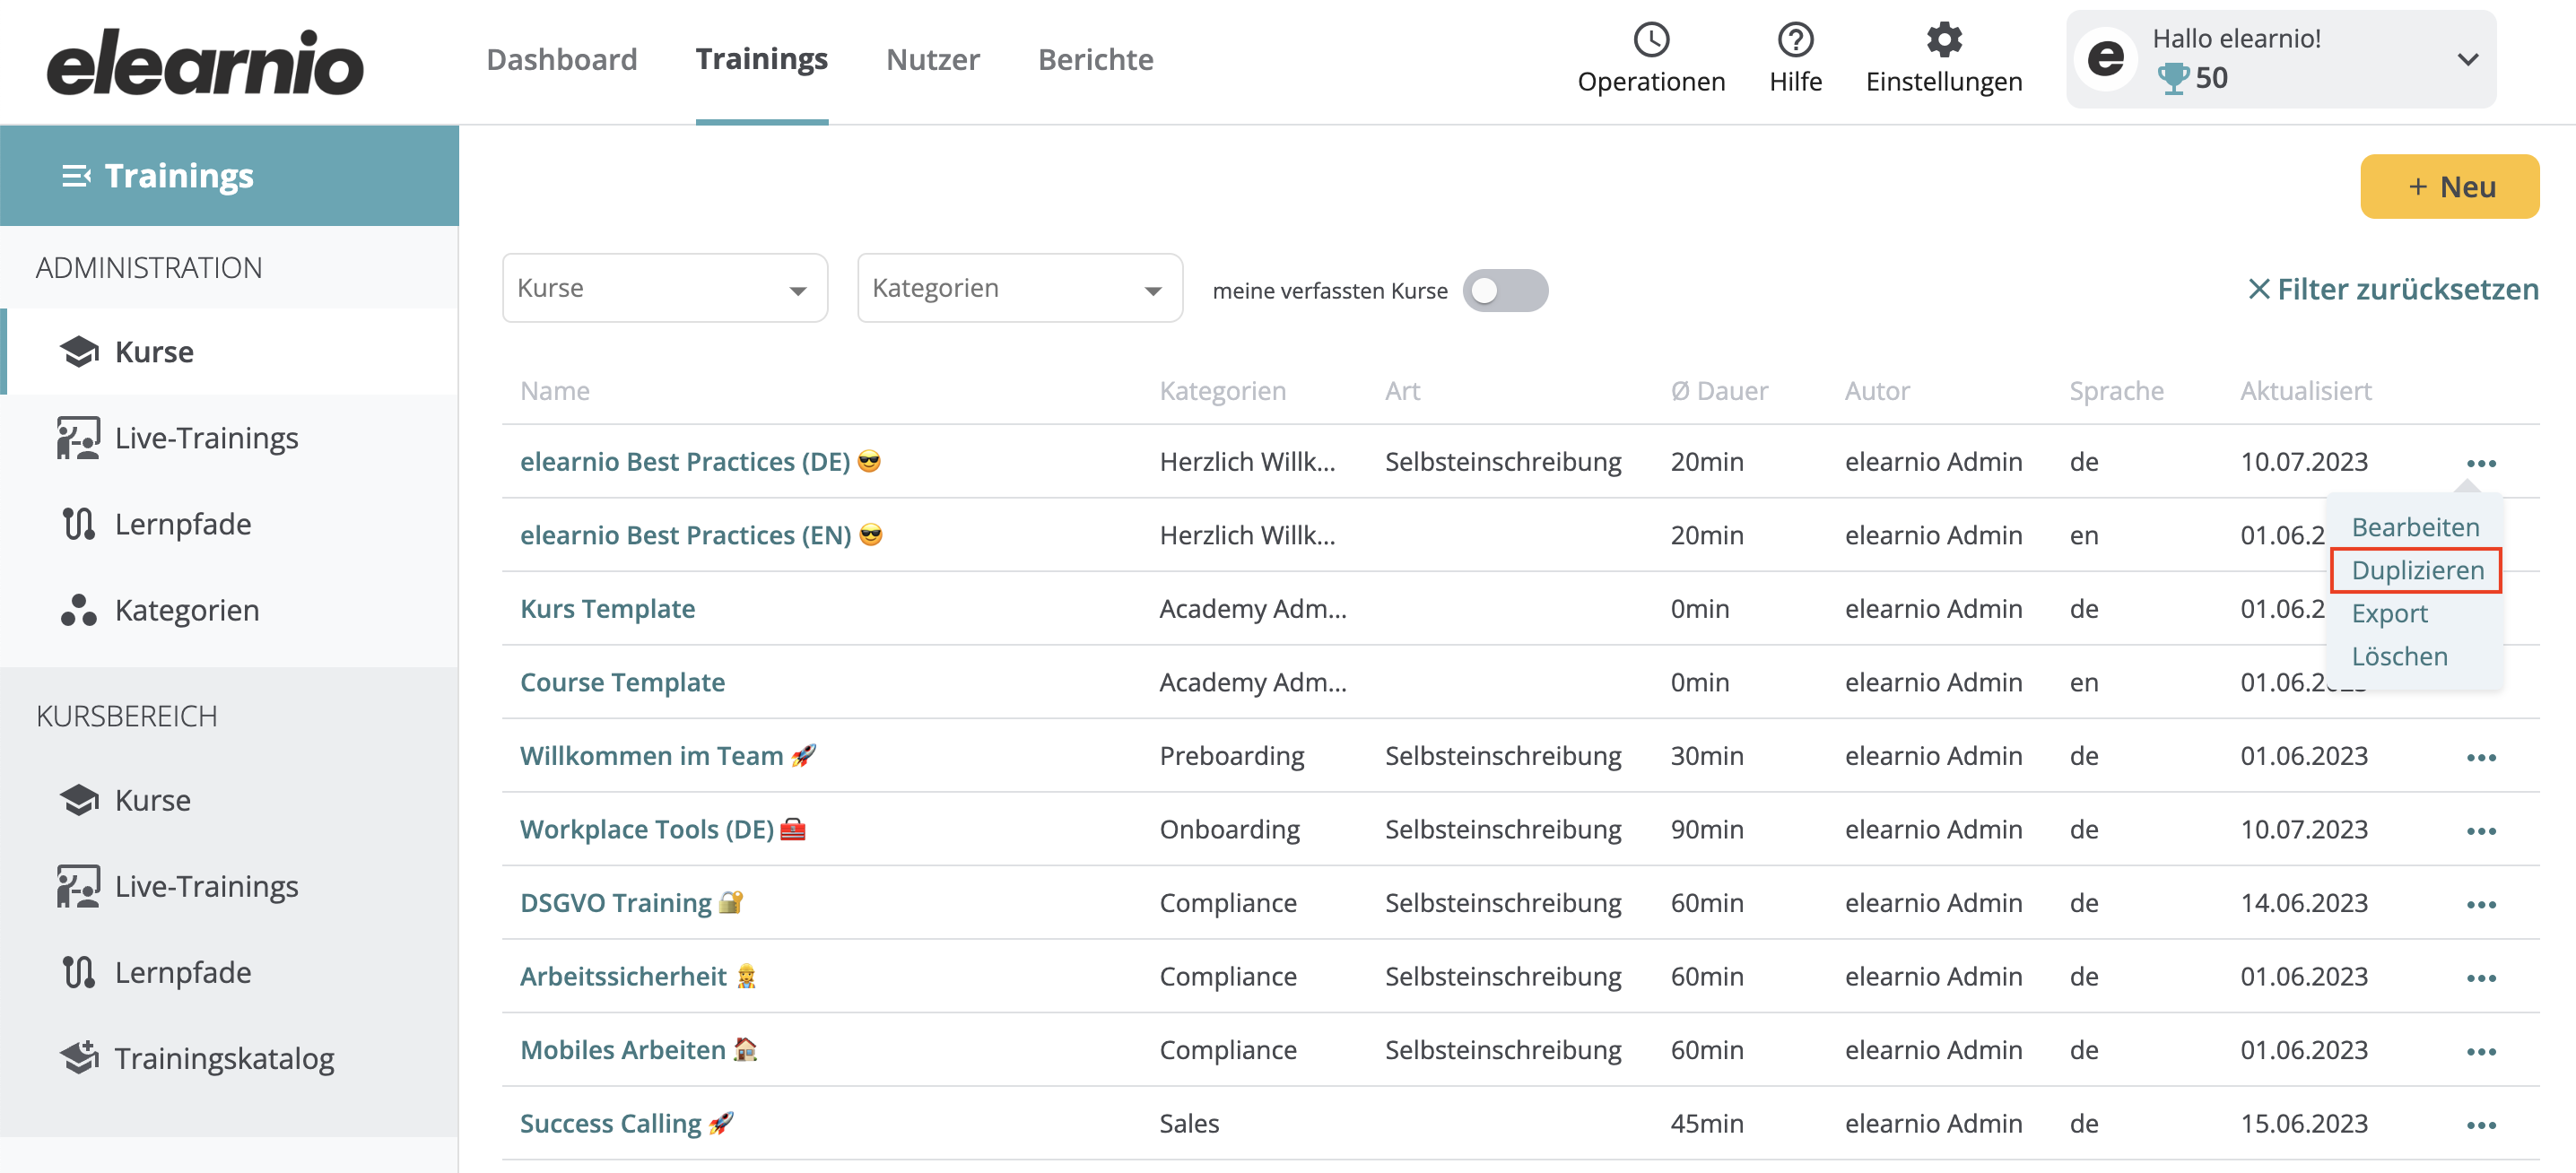Toggle 'meine verfassten Kurse' switch
This screenshot has width=2576, height=1173.
point(1505,290)
